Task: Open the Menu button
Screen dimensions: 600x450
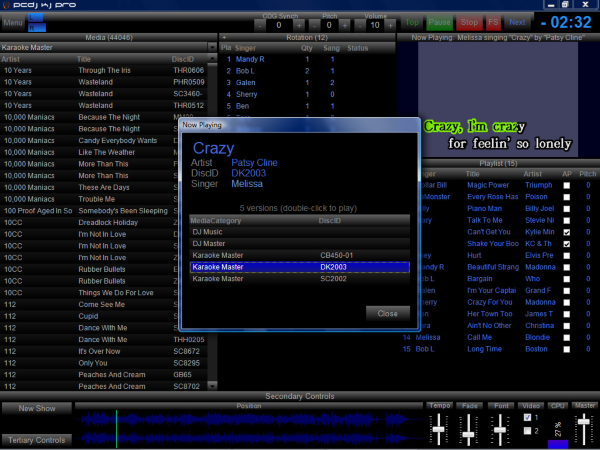Action: pos(14,21)
